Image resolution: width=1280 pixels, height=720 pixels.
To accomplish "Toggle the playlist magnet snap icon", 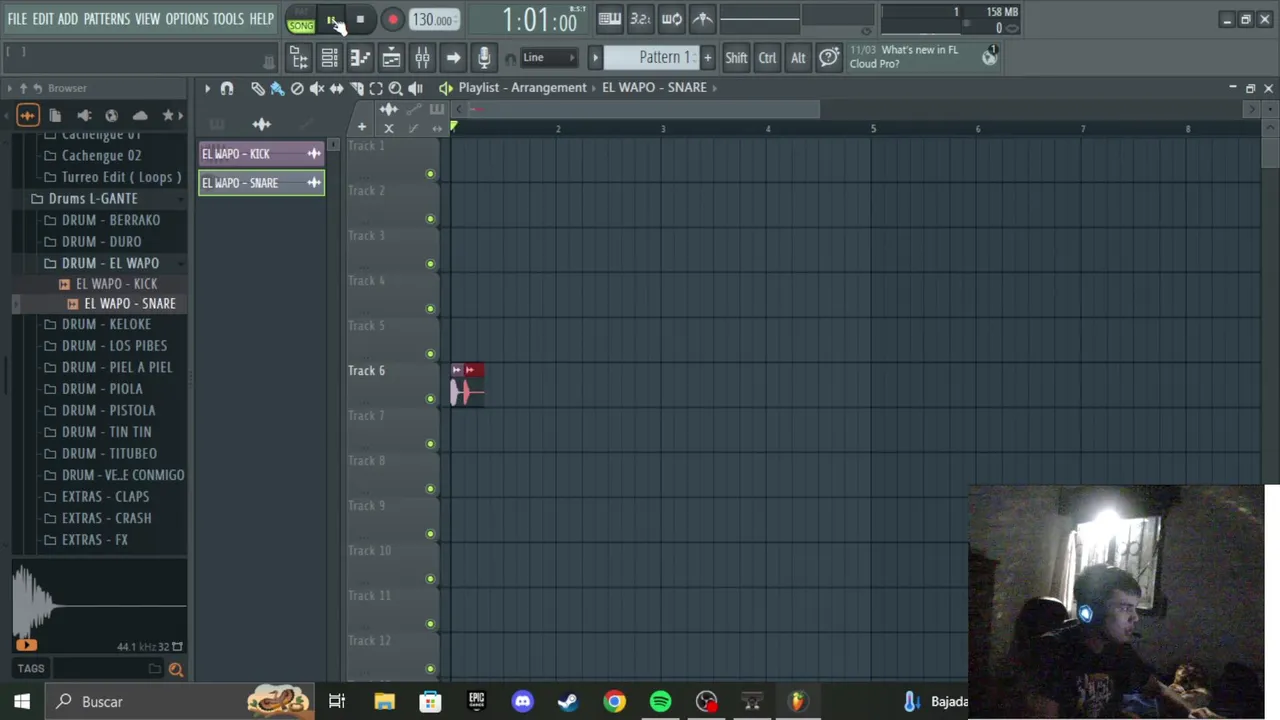I will coord(227,89).
